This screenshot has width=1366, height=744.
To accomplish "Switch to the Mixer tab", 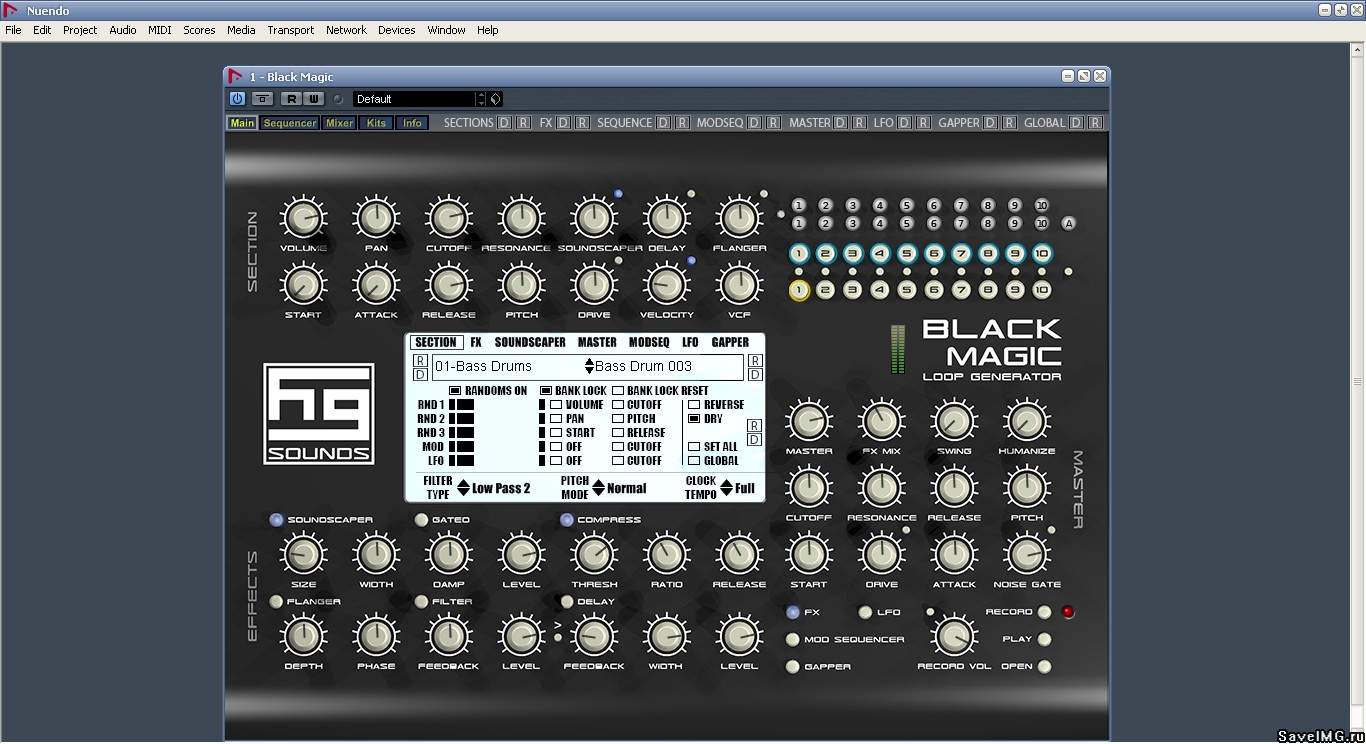I will coord(340,123).
